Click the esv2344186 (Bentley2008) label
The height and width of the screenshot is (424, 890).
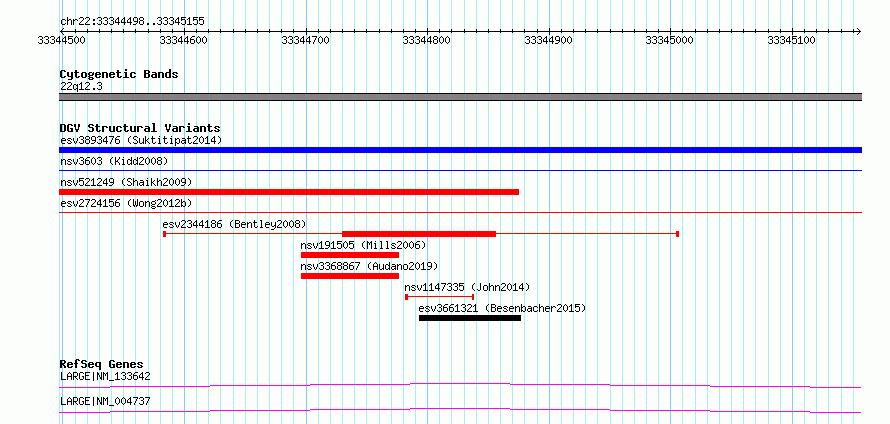pyautogui.click(x=234, y=224)
